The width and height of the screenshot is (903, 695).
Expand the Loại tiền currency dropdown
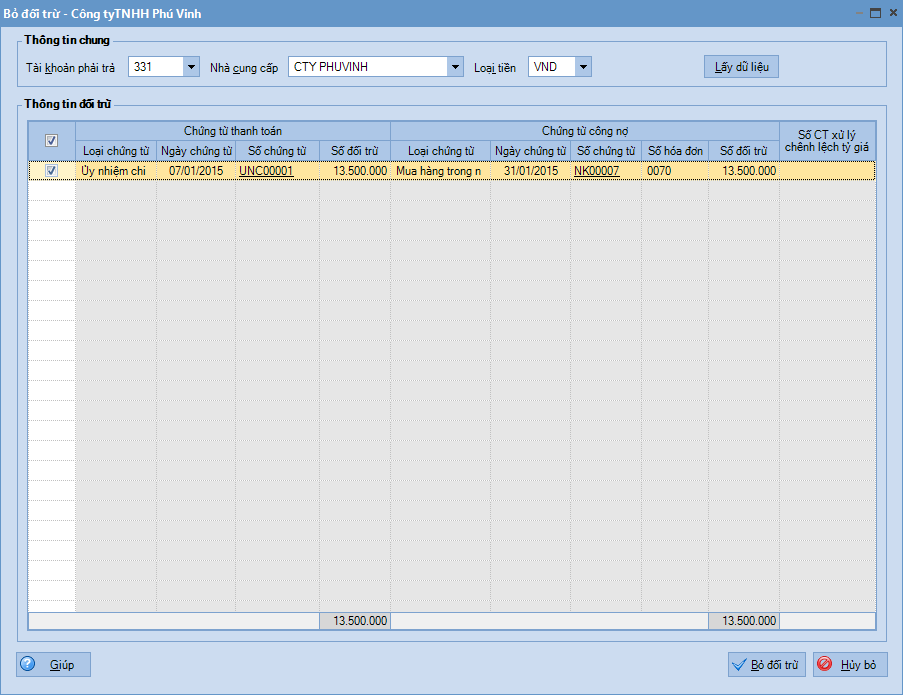(x=583, y=67)
